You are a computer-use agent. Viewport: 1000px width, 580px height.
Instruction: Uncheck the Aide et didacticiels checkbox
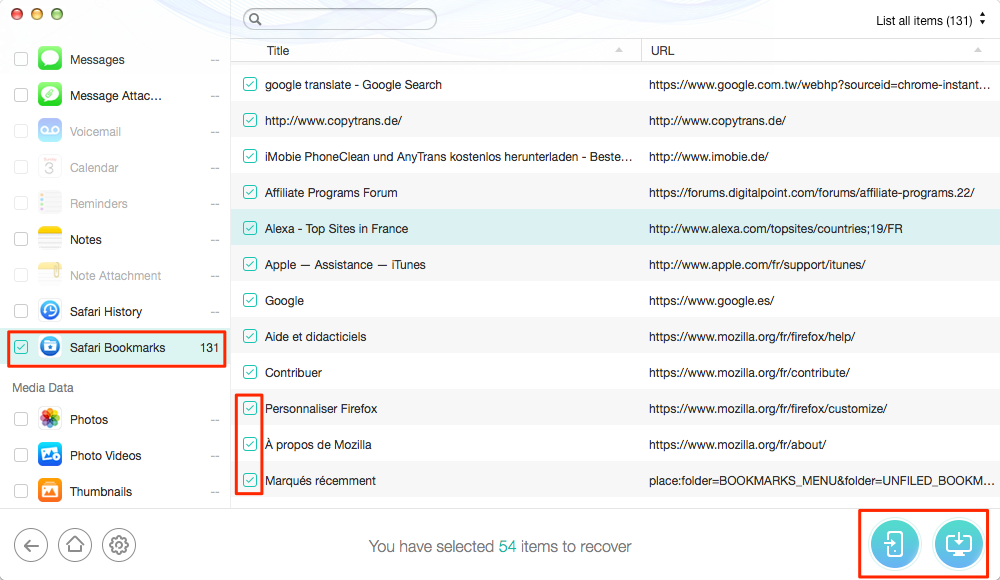(x=250, y=336)
